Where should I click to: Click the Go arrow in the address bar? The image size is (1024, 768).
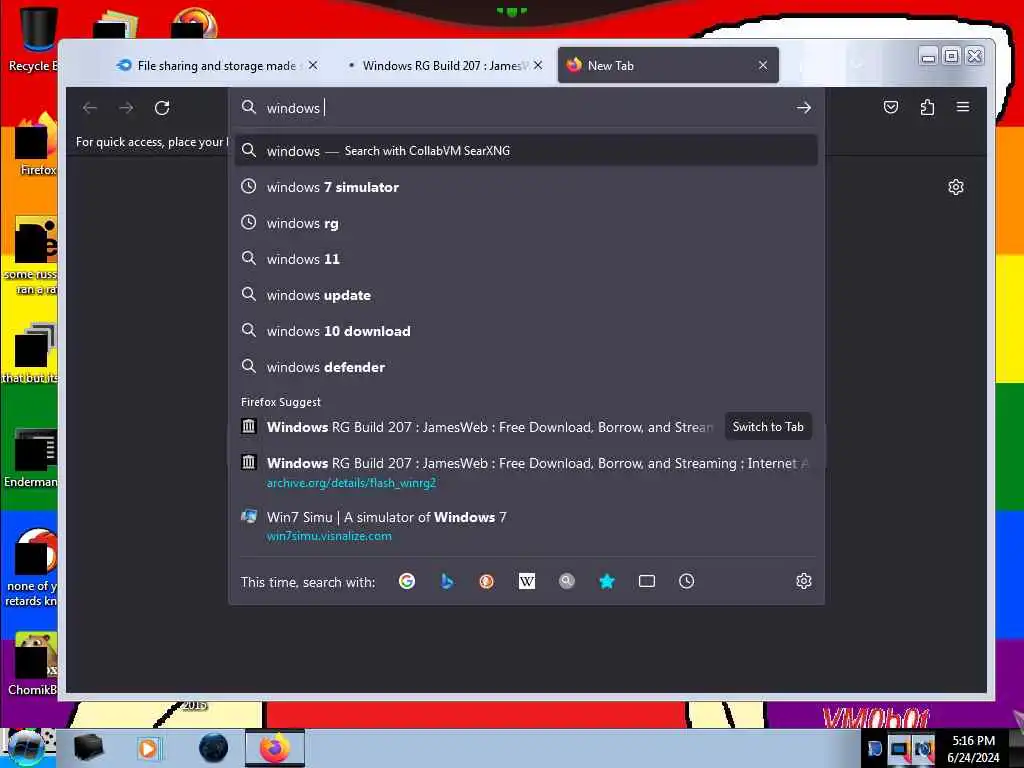coord(804,108)
